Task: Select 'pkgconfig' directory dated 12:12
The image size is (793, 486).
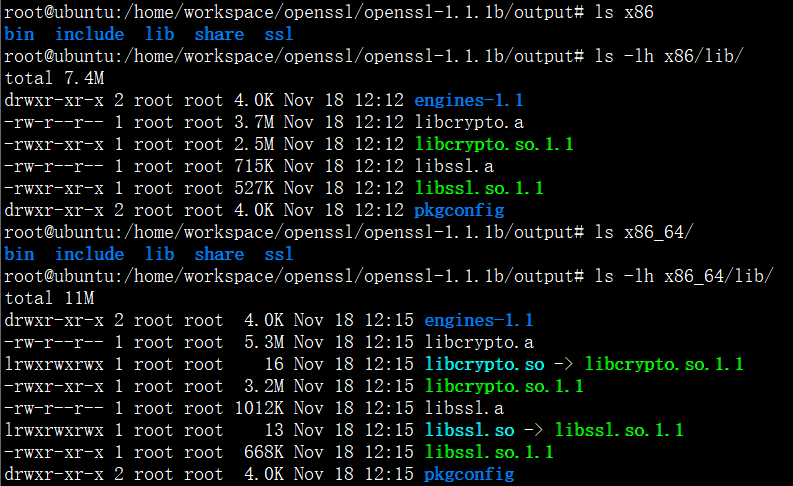Action: click(459, 210)
